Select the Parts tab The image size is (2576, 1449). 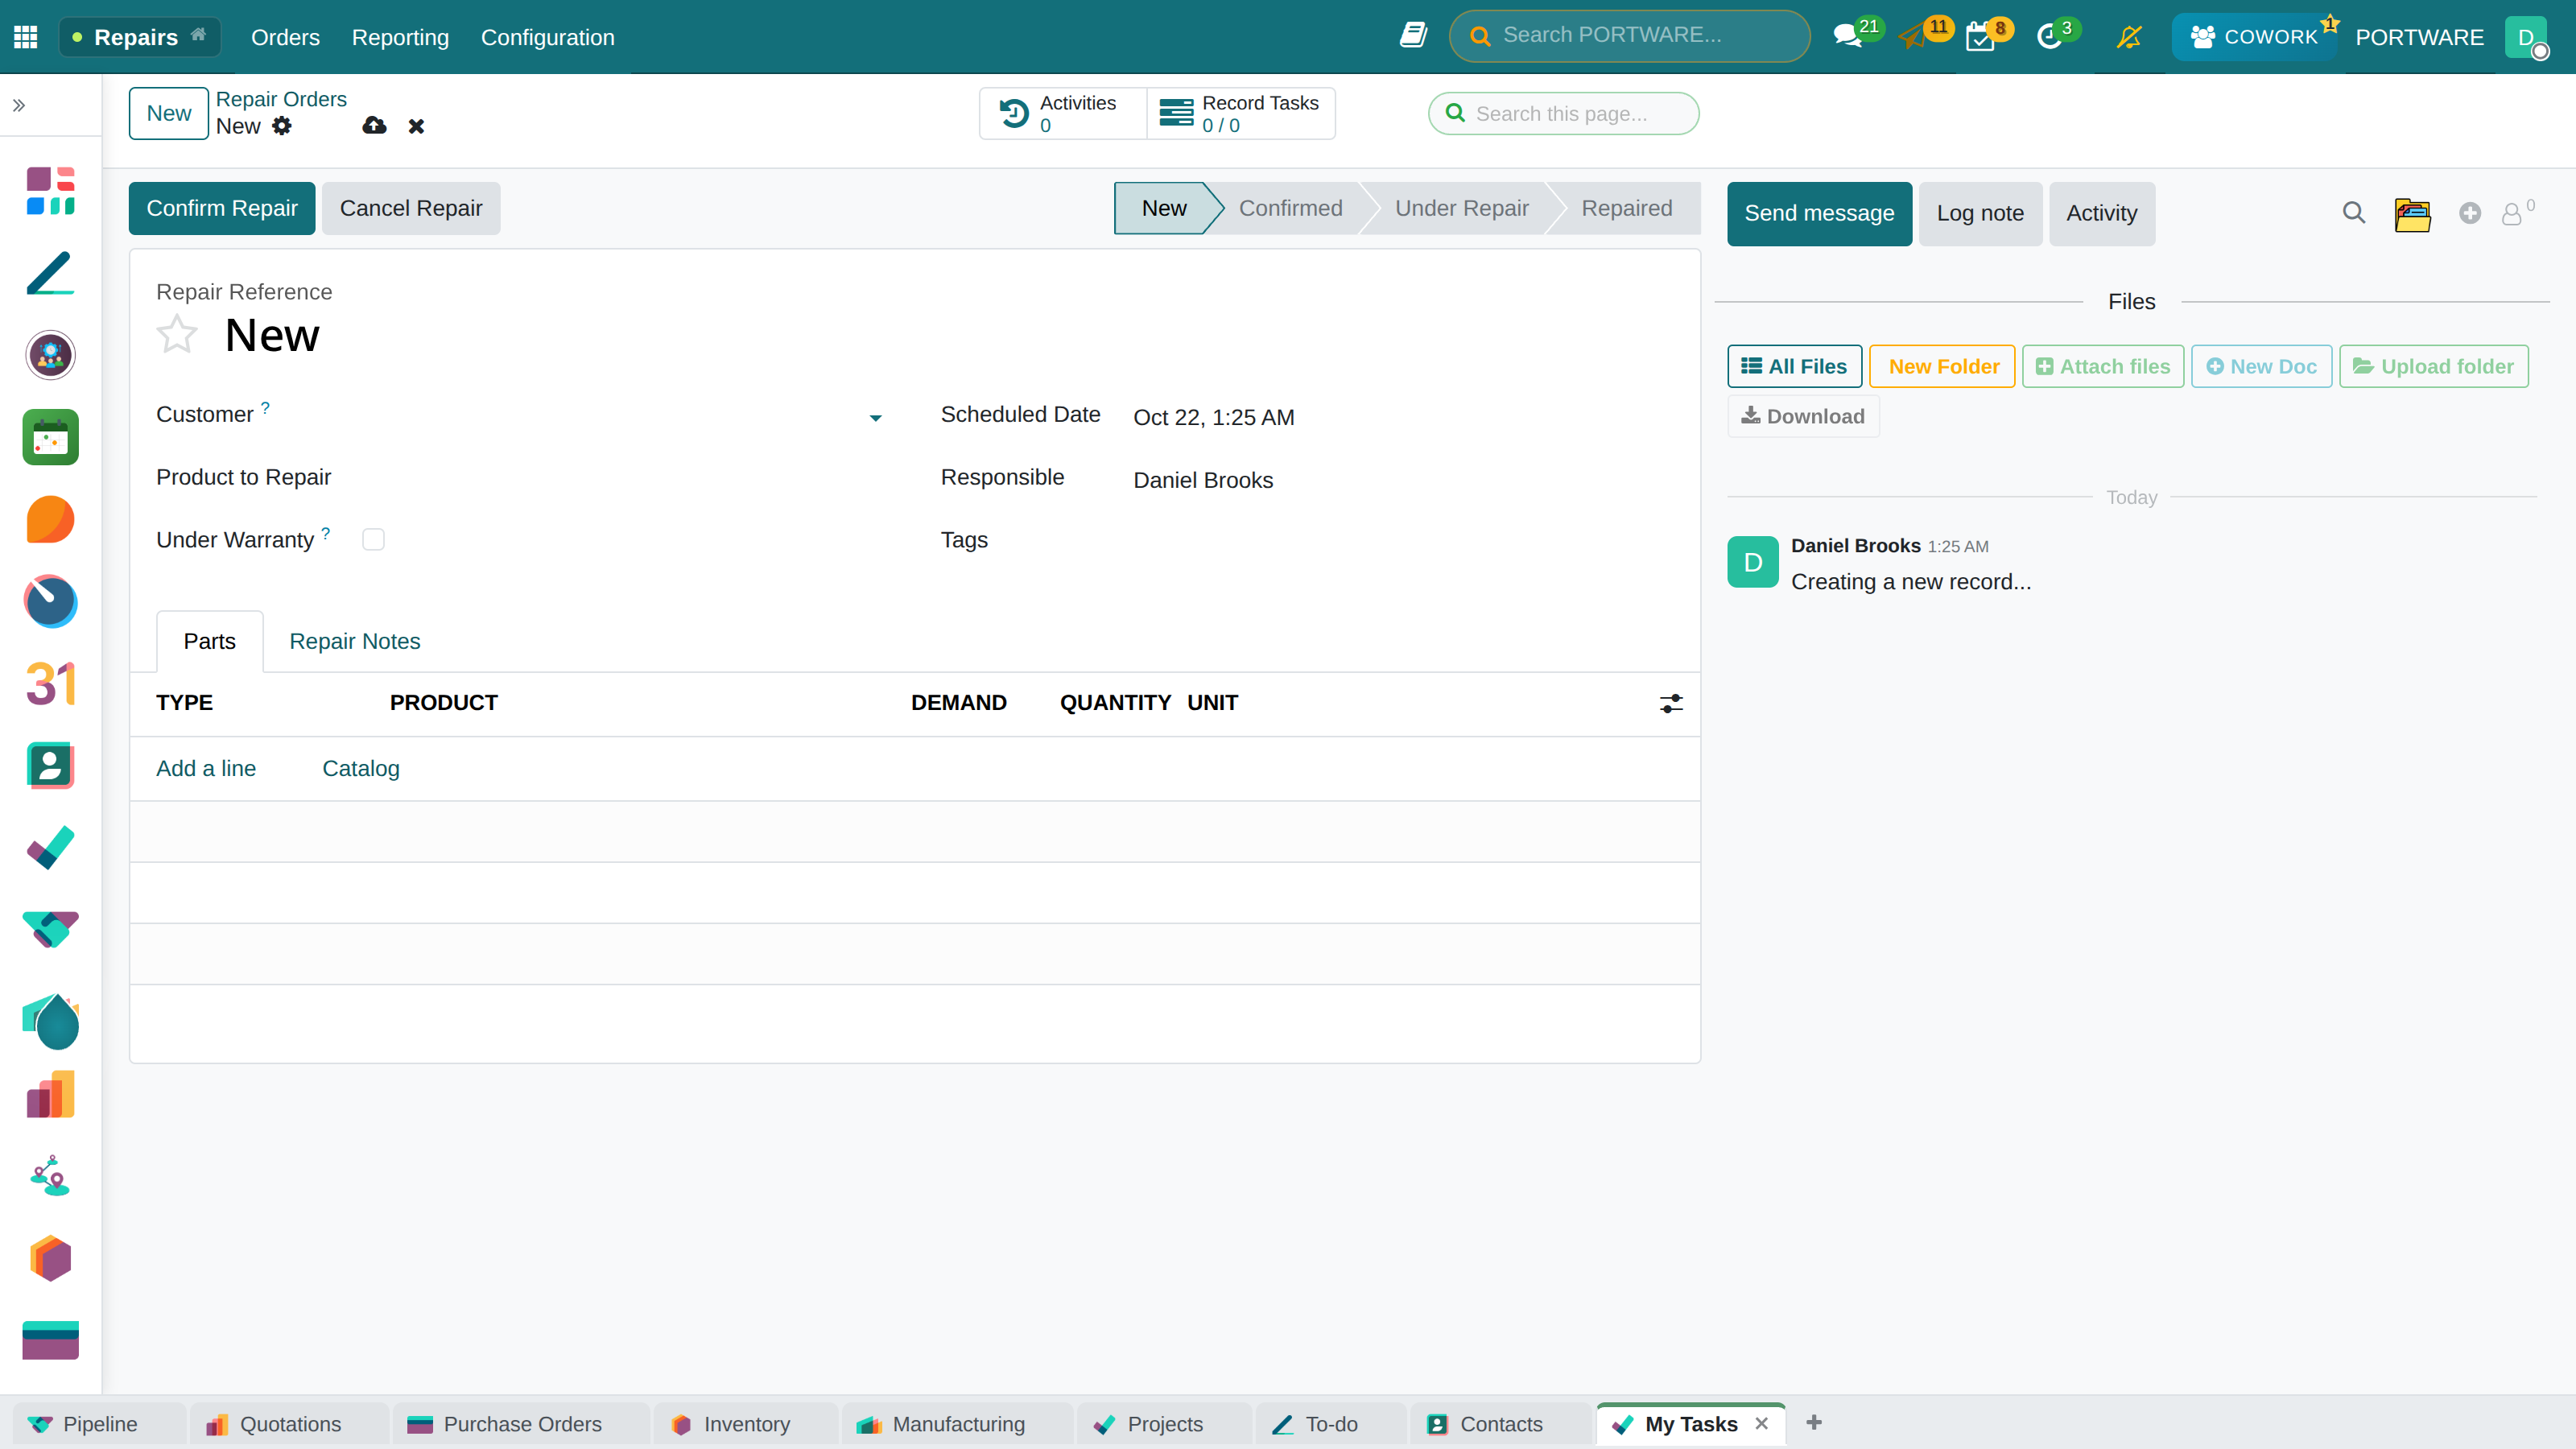[210, 641]
